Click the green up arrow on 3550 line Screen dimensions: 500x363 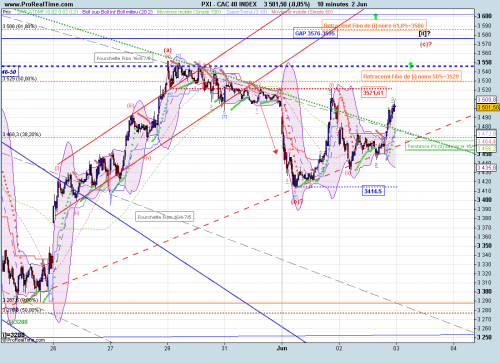coord(411,65)
